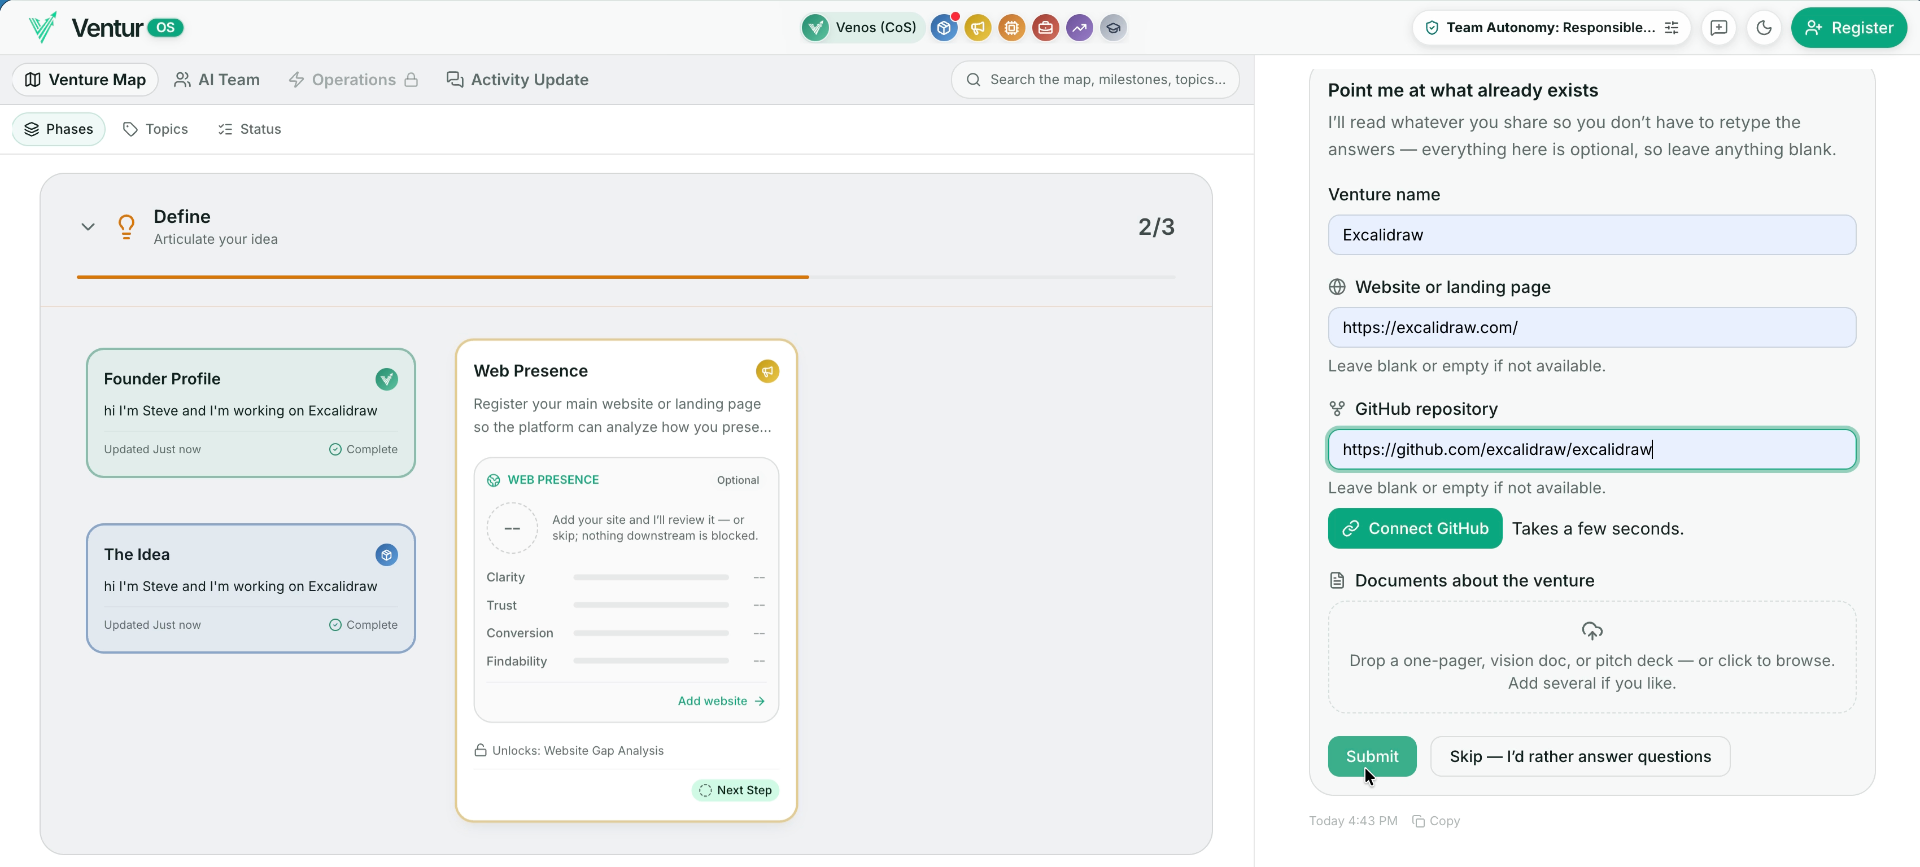Click the document upload drop zone

click(1592, 657)
